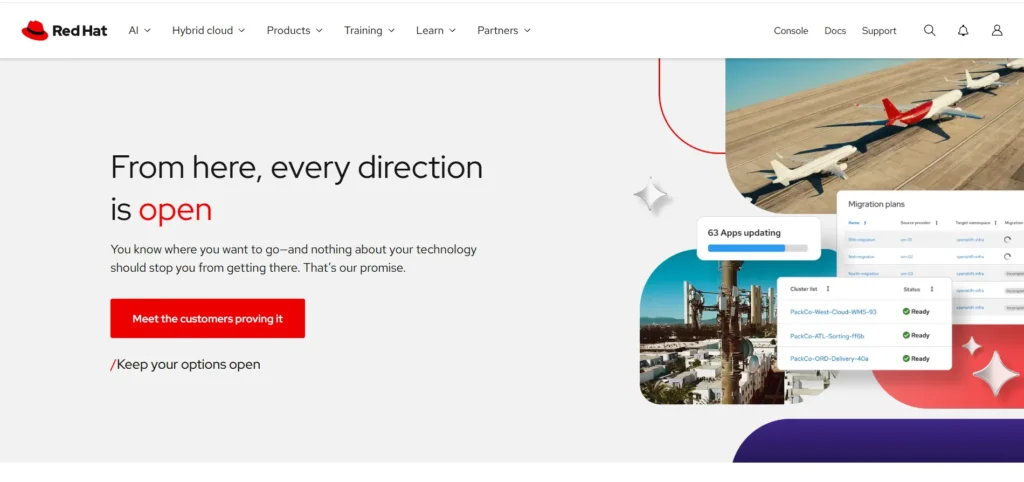Go to Console in top navigation
Screen dimensions: 1024x482
point(791,31)
